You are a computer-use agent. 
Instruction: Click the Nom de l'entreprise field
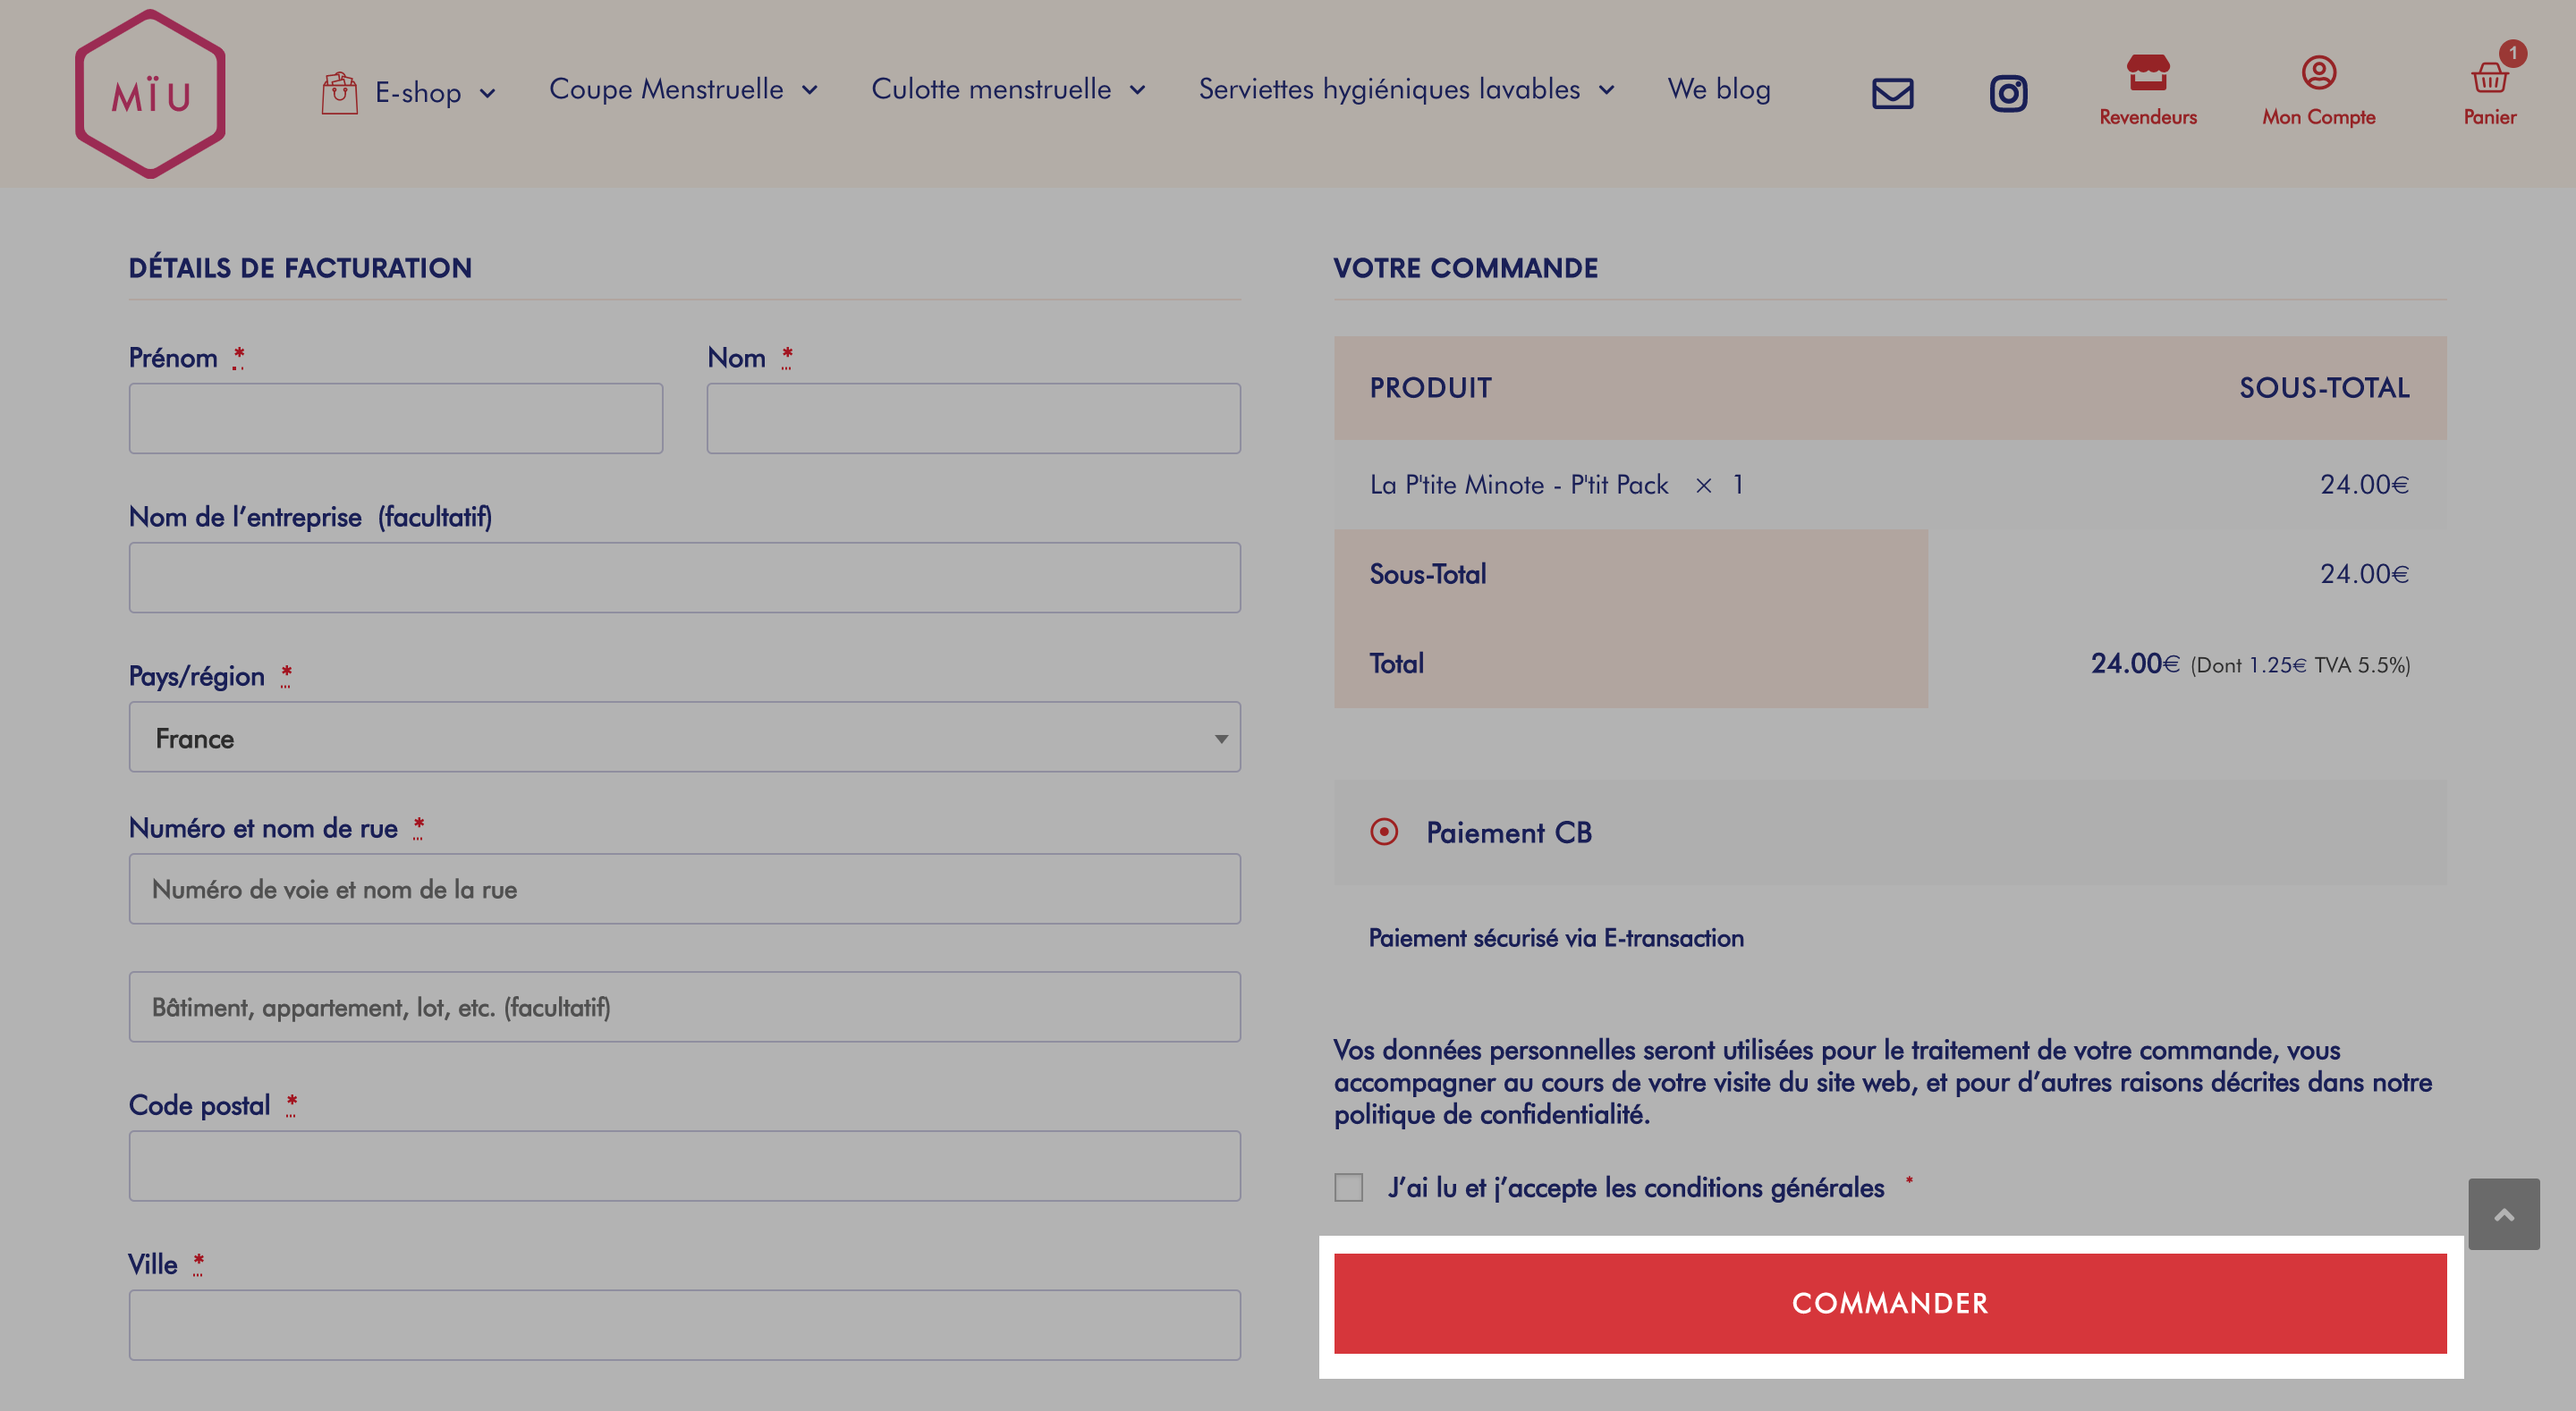pos(684,577)
